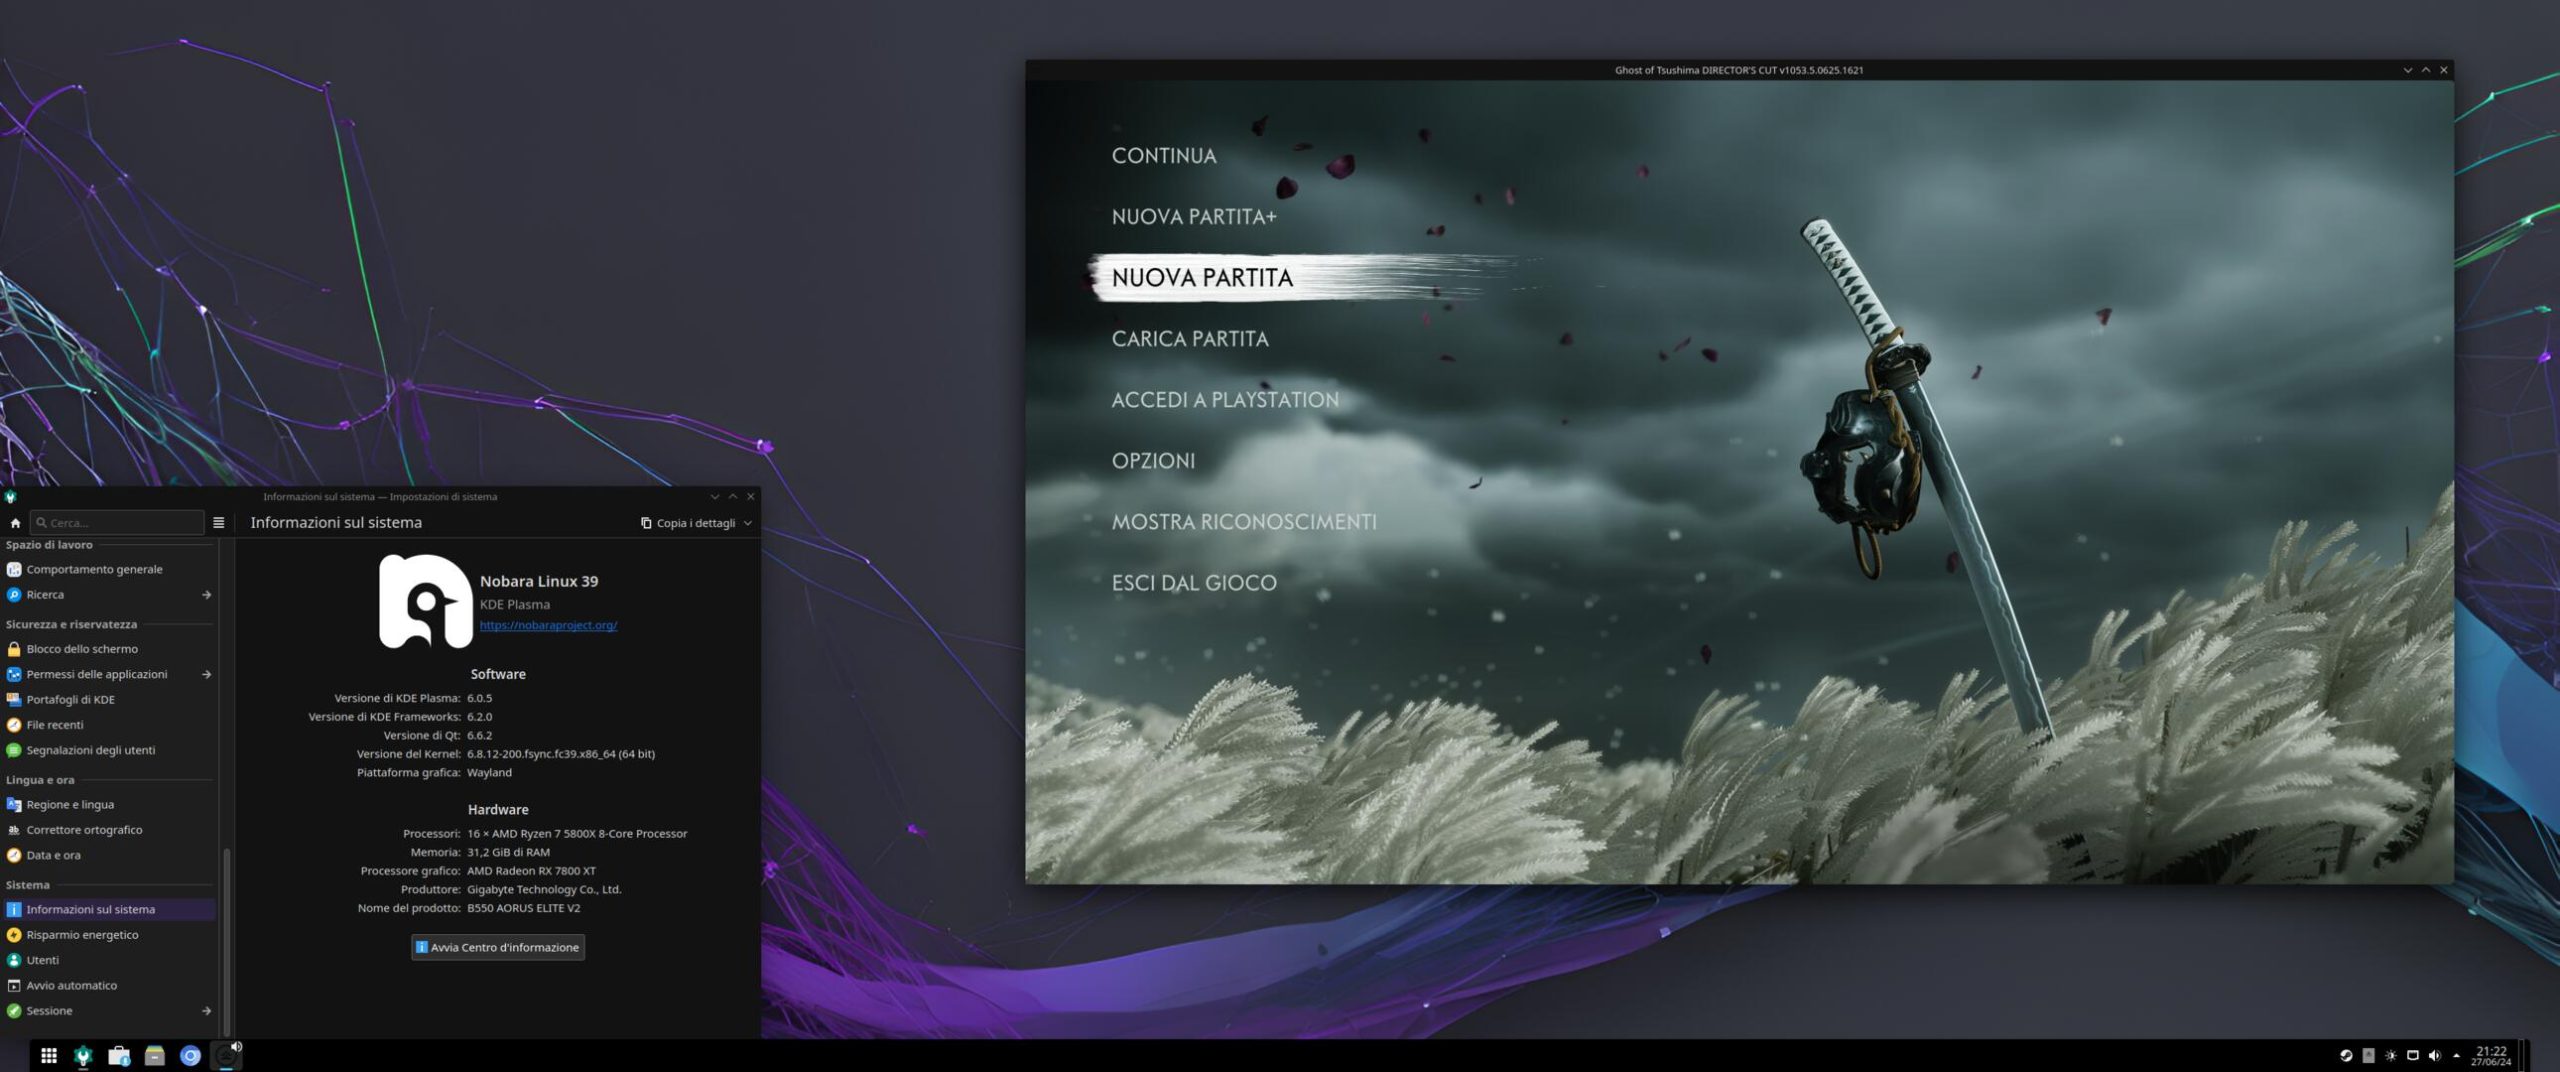
Task: Click the product name B550 AORUS ELITE V2
Action: pyautogui.click(x=523, y=909)
